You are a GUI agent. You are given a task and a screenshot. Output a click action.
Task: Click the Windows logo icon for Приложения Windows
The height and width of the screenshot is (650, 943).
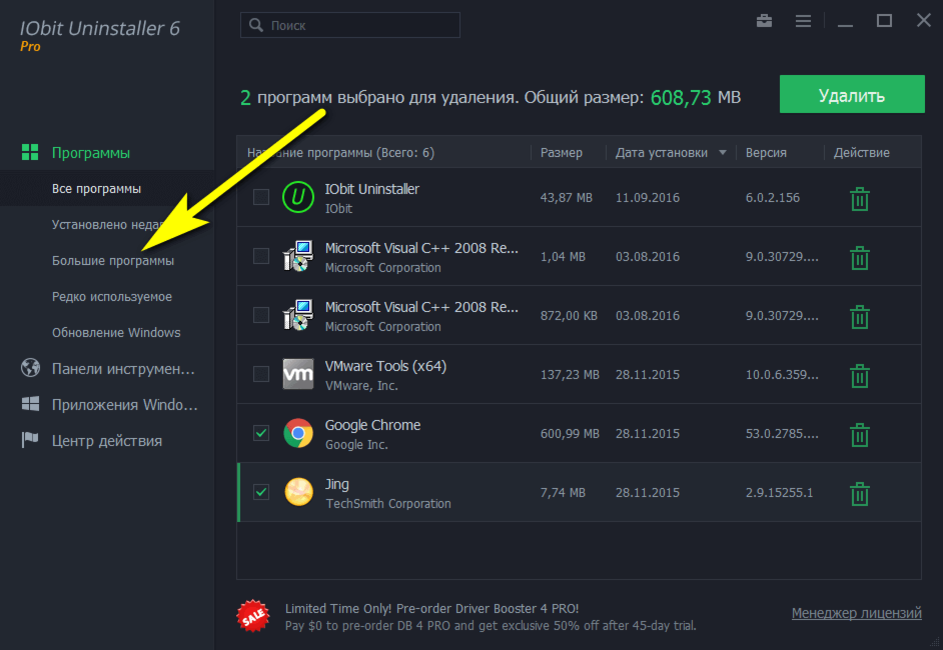[x=30, y=403]
